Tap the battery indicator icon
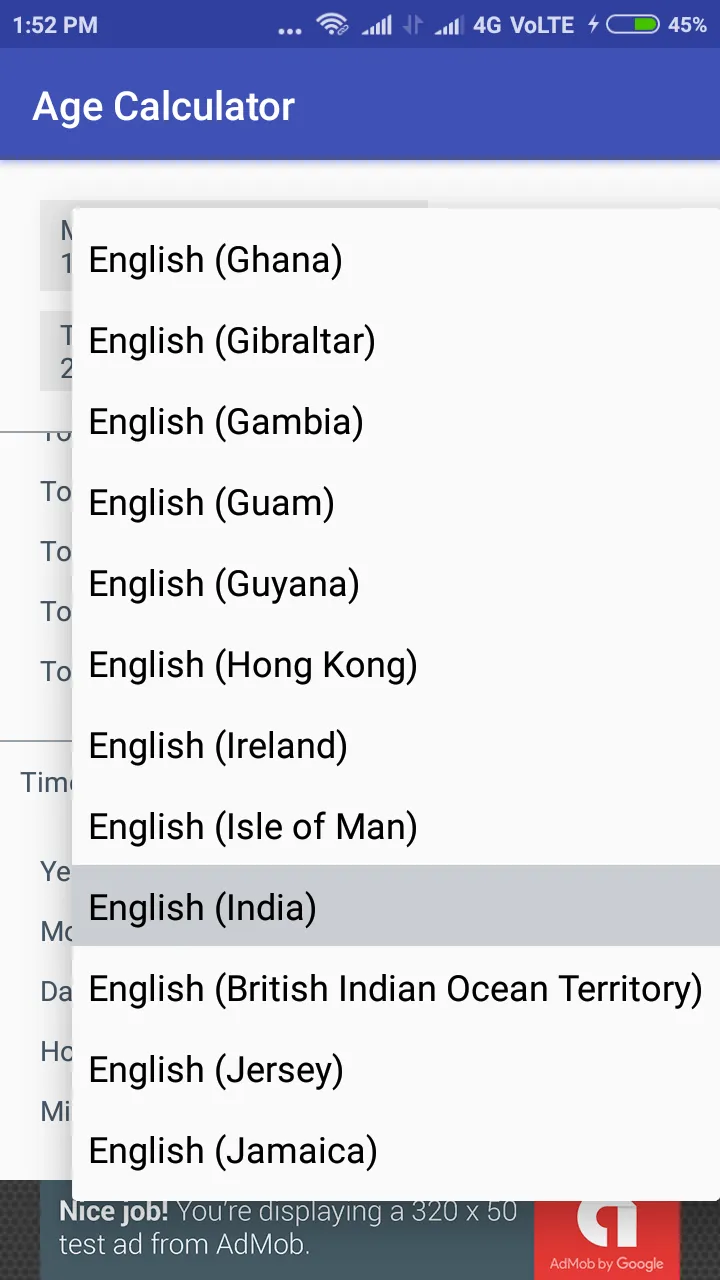720x1280 pixels. tap(633, 24)
